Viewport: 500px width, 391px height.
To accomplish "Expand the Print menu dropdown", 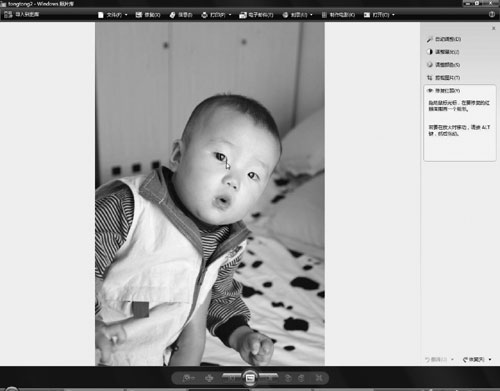I will (x=216, y=15).
